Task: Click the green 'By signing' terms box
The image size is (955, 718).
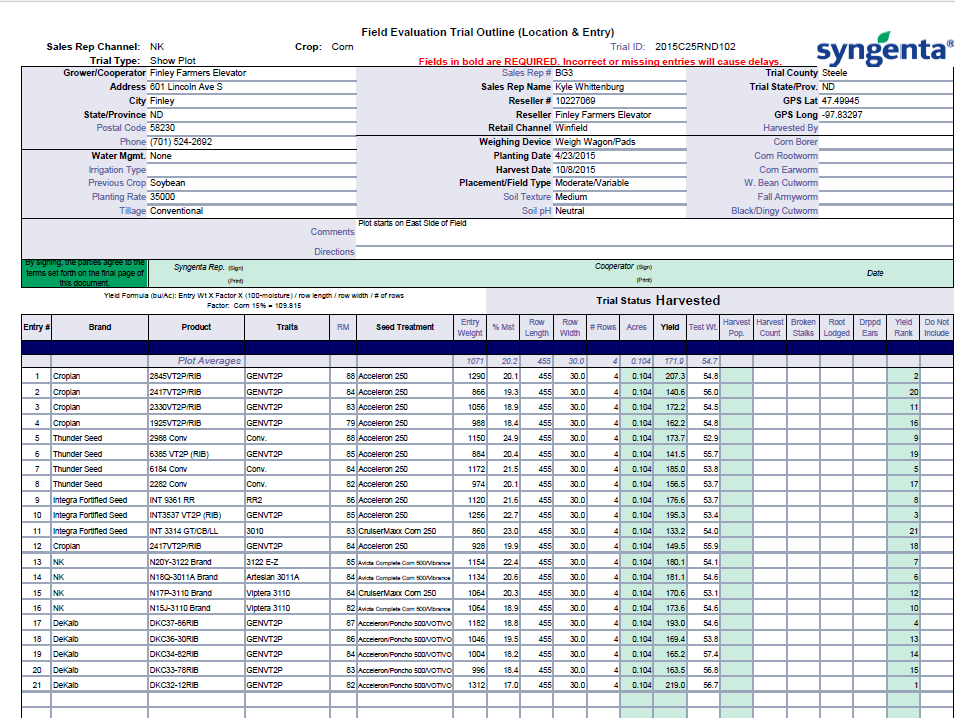Action: click(85, 273)
